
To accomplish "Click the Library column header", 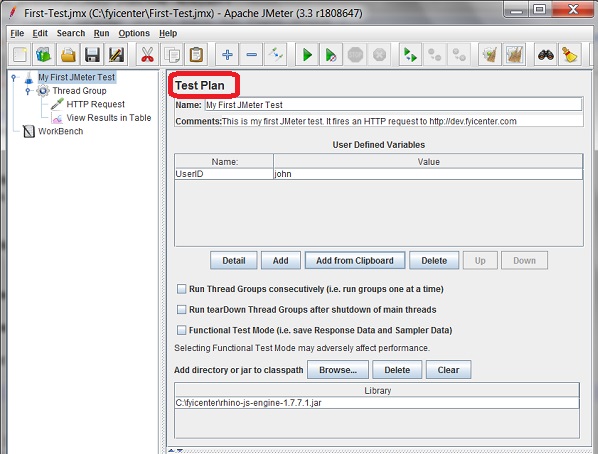I will [x=377, y=390].
